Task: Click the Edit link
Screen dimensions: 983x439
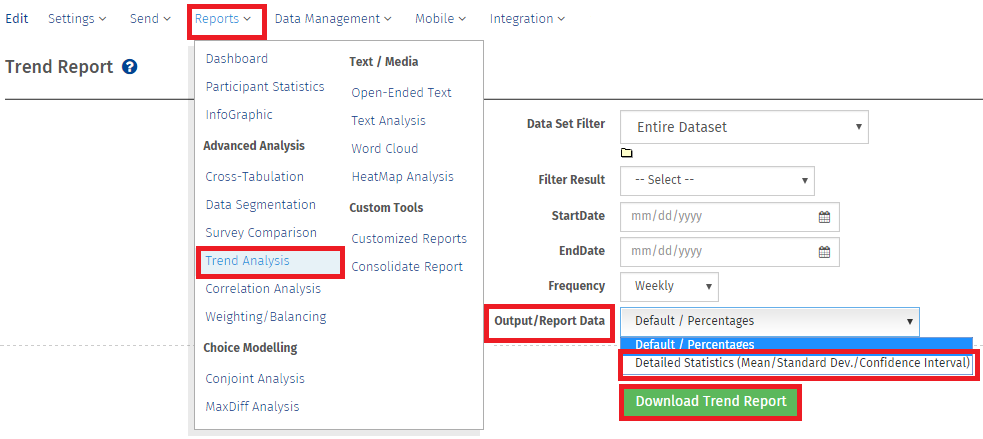Action: point(17,19)
